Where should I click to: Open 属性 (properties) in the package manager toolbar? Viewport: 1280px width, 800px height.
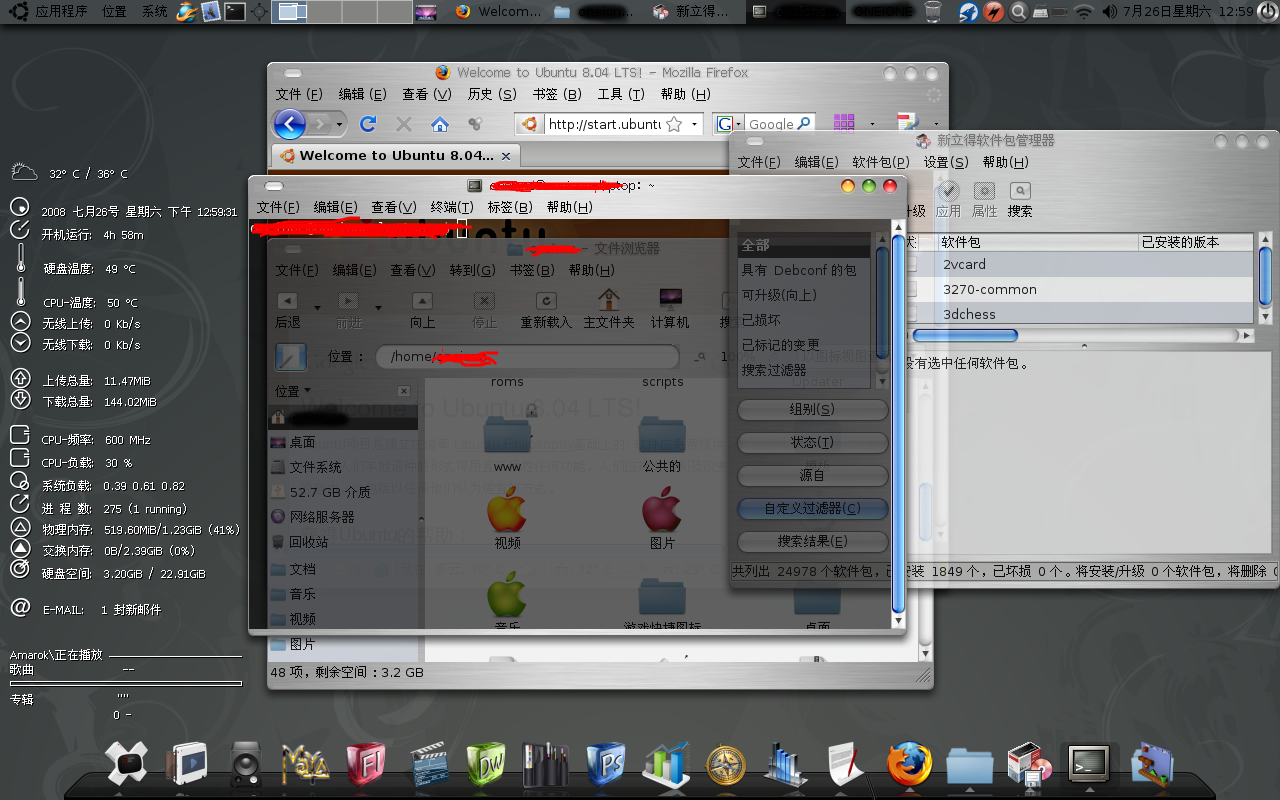point(985,199)
